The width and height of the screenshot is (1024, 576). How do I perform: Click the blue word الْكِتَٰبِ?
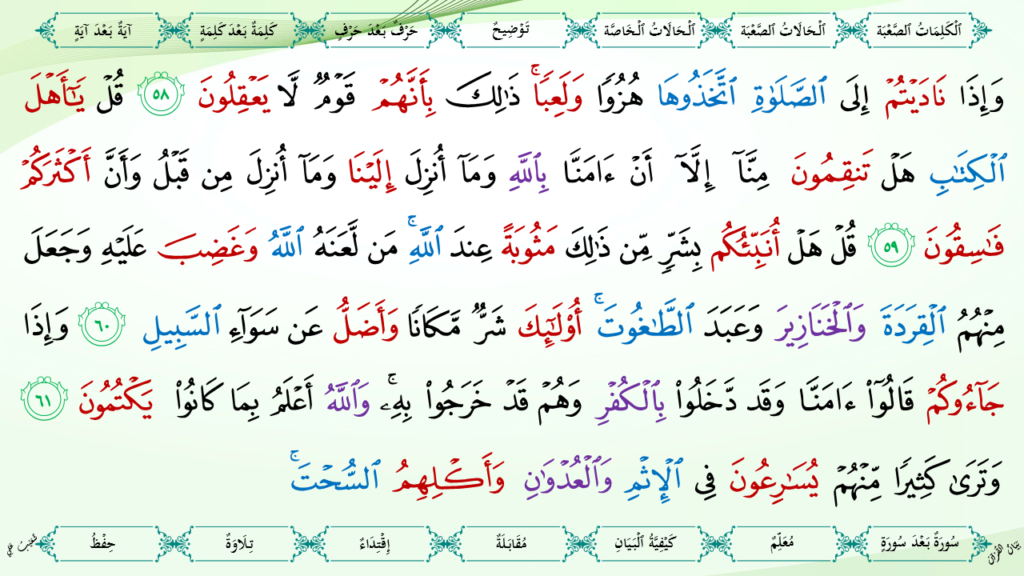[x=968, y=173]
